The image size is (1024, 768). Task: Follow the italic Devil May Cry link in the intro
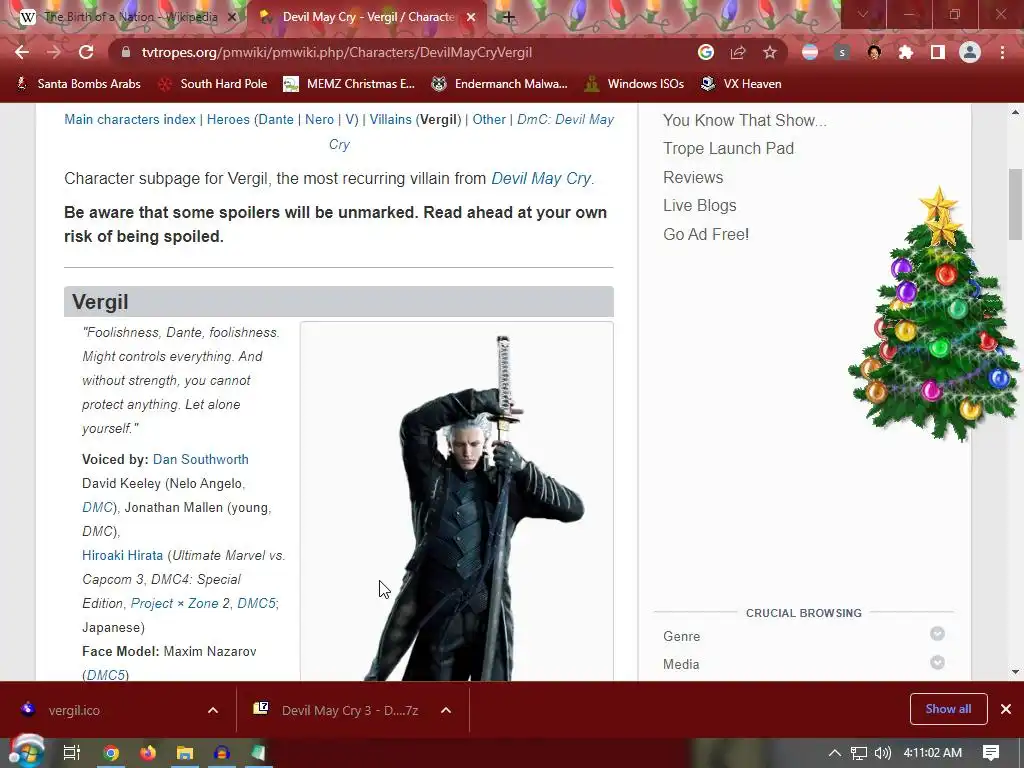[x=541, y=178]
